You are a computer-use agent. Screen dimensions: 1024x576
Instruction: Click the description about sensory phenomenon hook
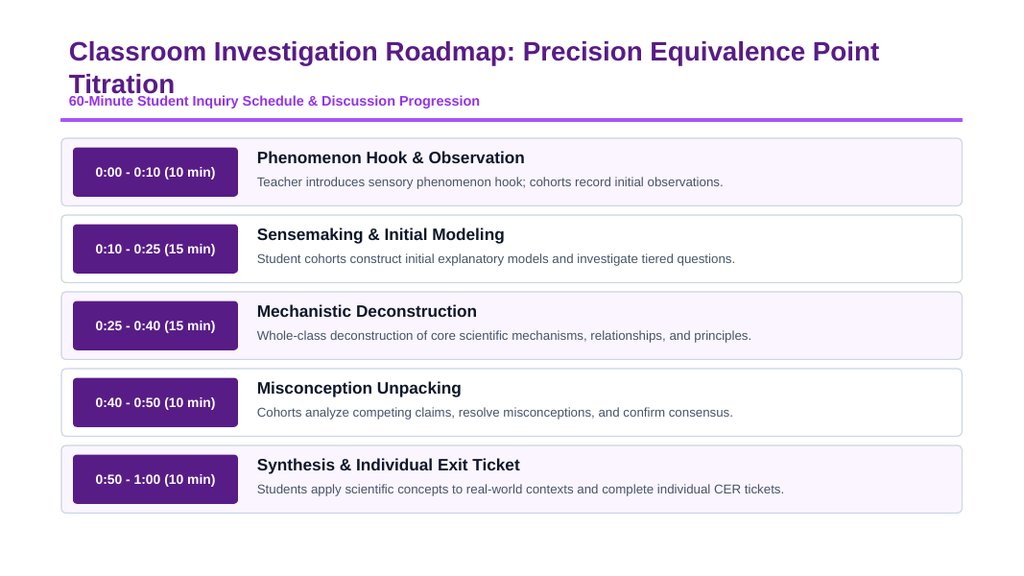coord(490,182)
